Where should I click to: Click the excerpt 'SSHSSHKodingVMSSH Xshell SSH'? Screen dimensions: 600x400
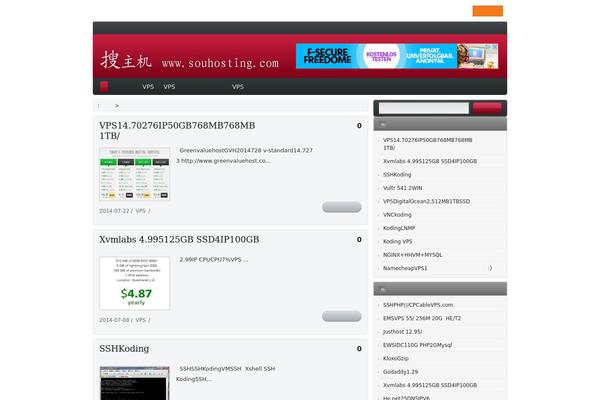click(227, 369)
